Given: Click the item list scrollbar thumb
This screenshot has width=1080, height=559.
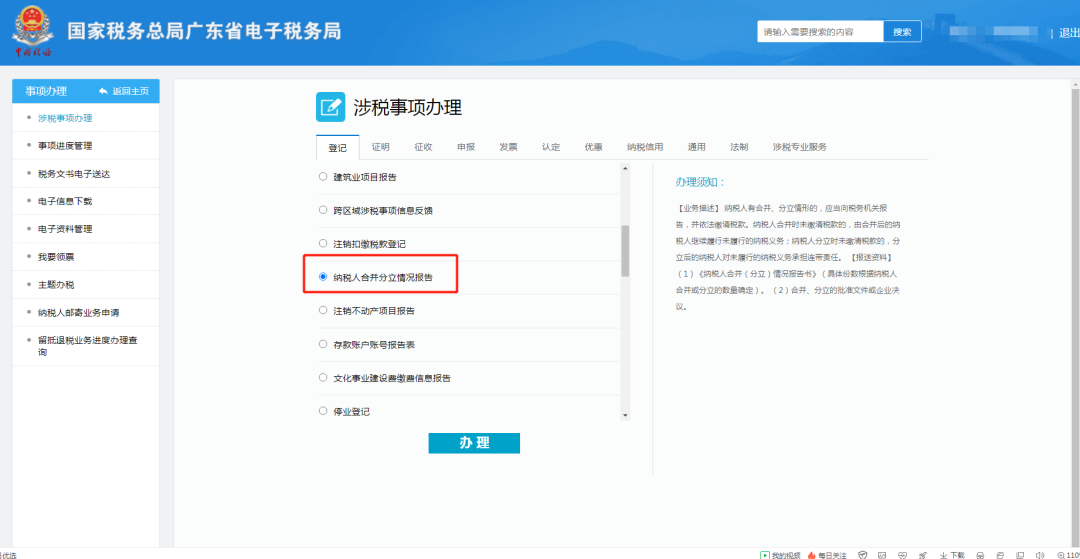Looking at the screenshot, I should [625, 251].
